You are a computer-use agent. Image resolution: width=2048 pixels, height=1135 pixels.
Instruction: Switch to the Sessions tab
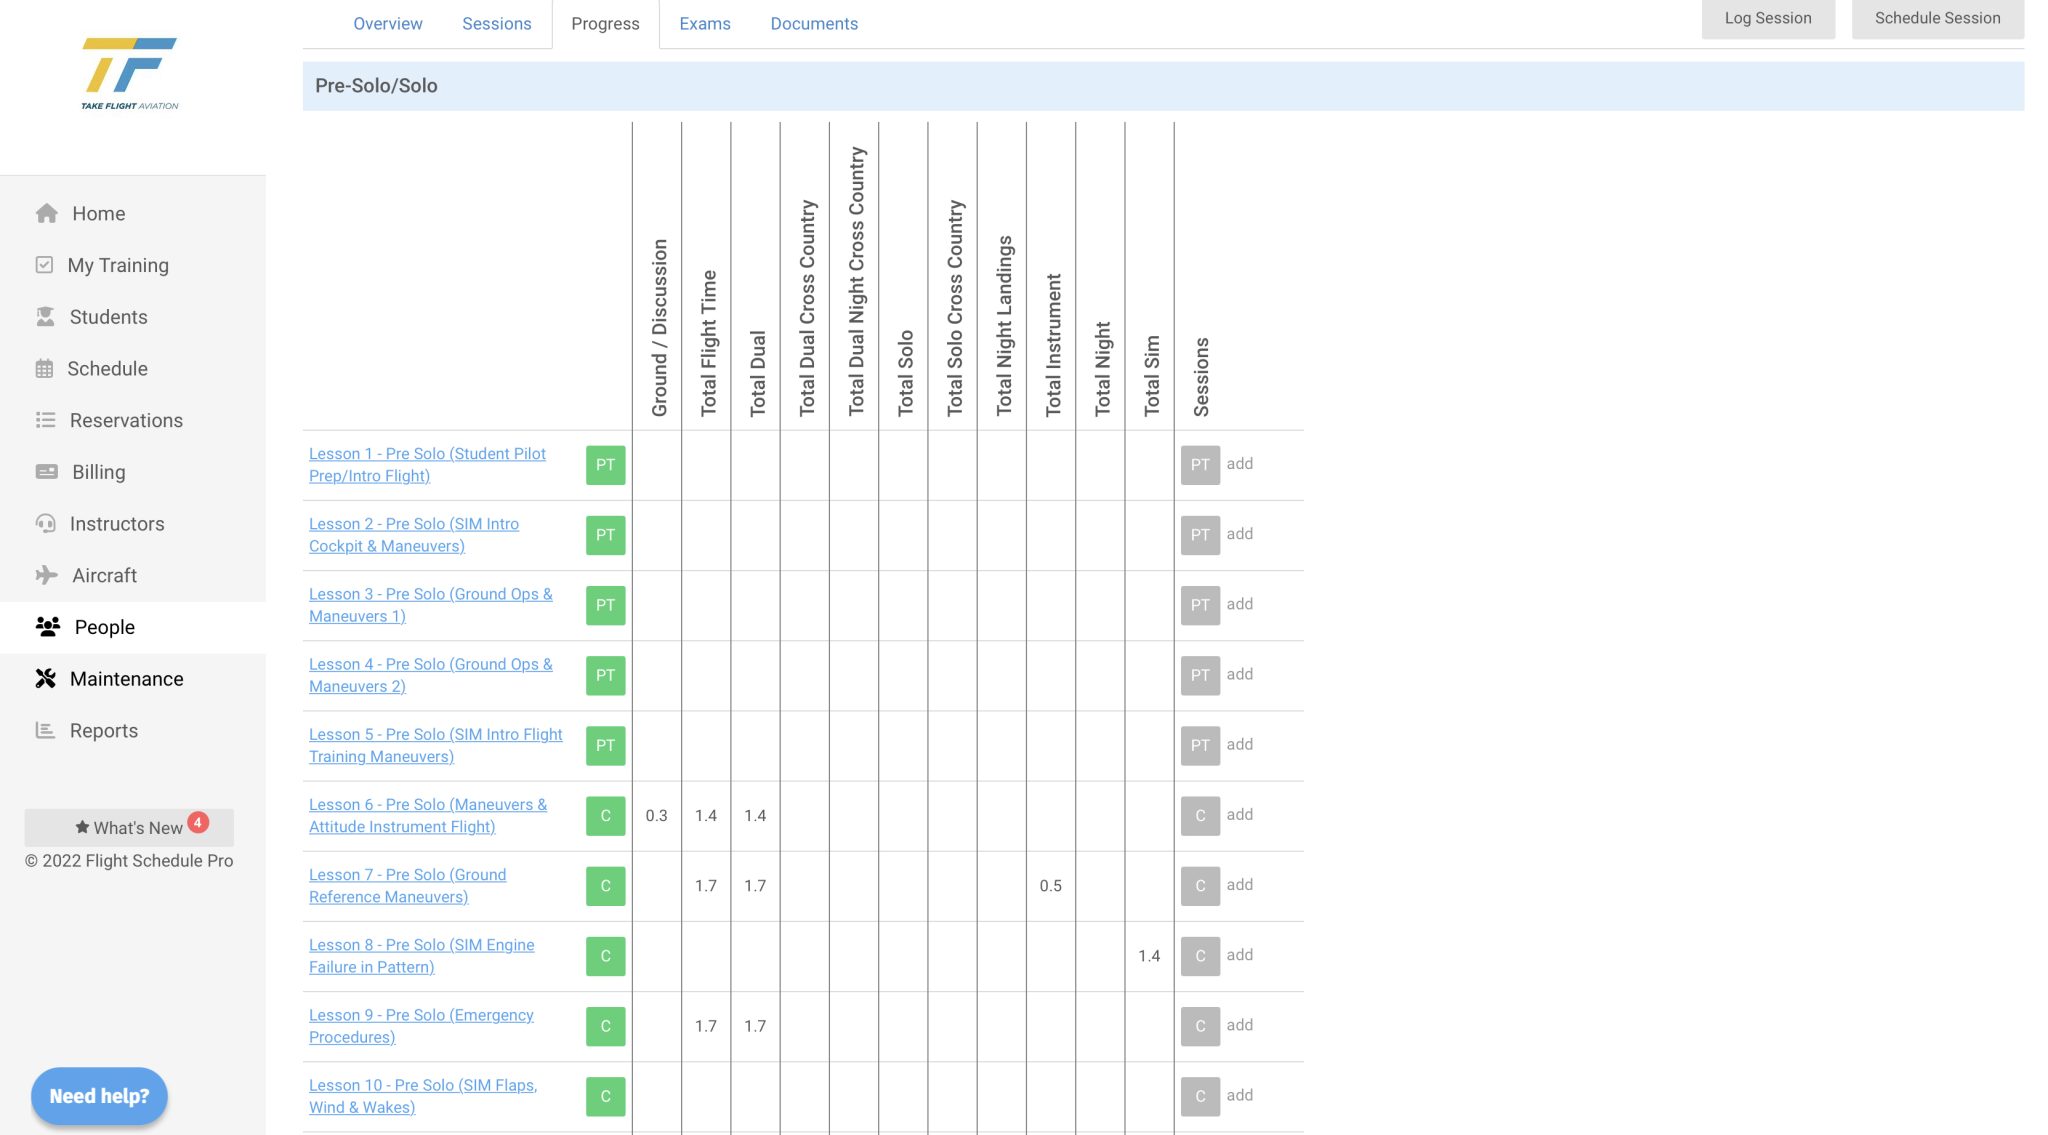point(496,24)
